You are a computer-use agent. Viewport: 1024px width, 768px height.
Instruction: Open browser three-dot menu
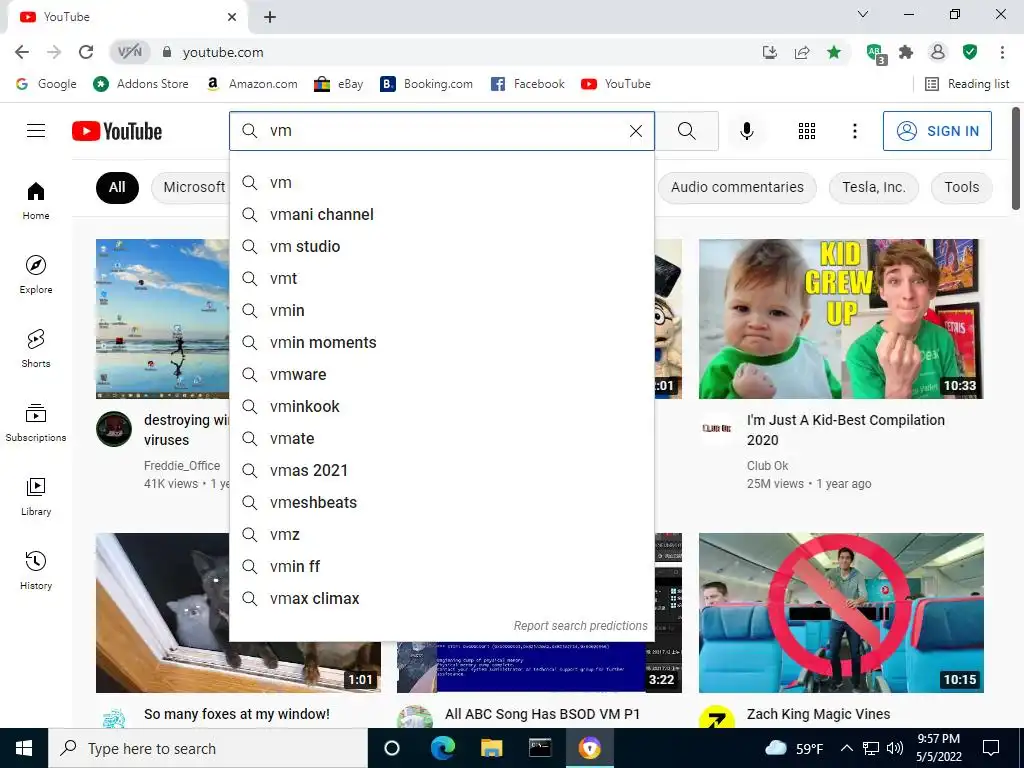(x=1002, y=52)
